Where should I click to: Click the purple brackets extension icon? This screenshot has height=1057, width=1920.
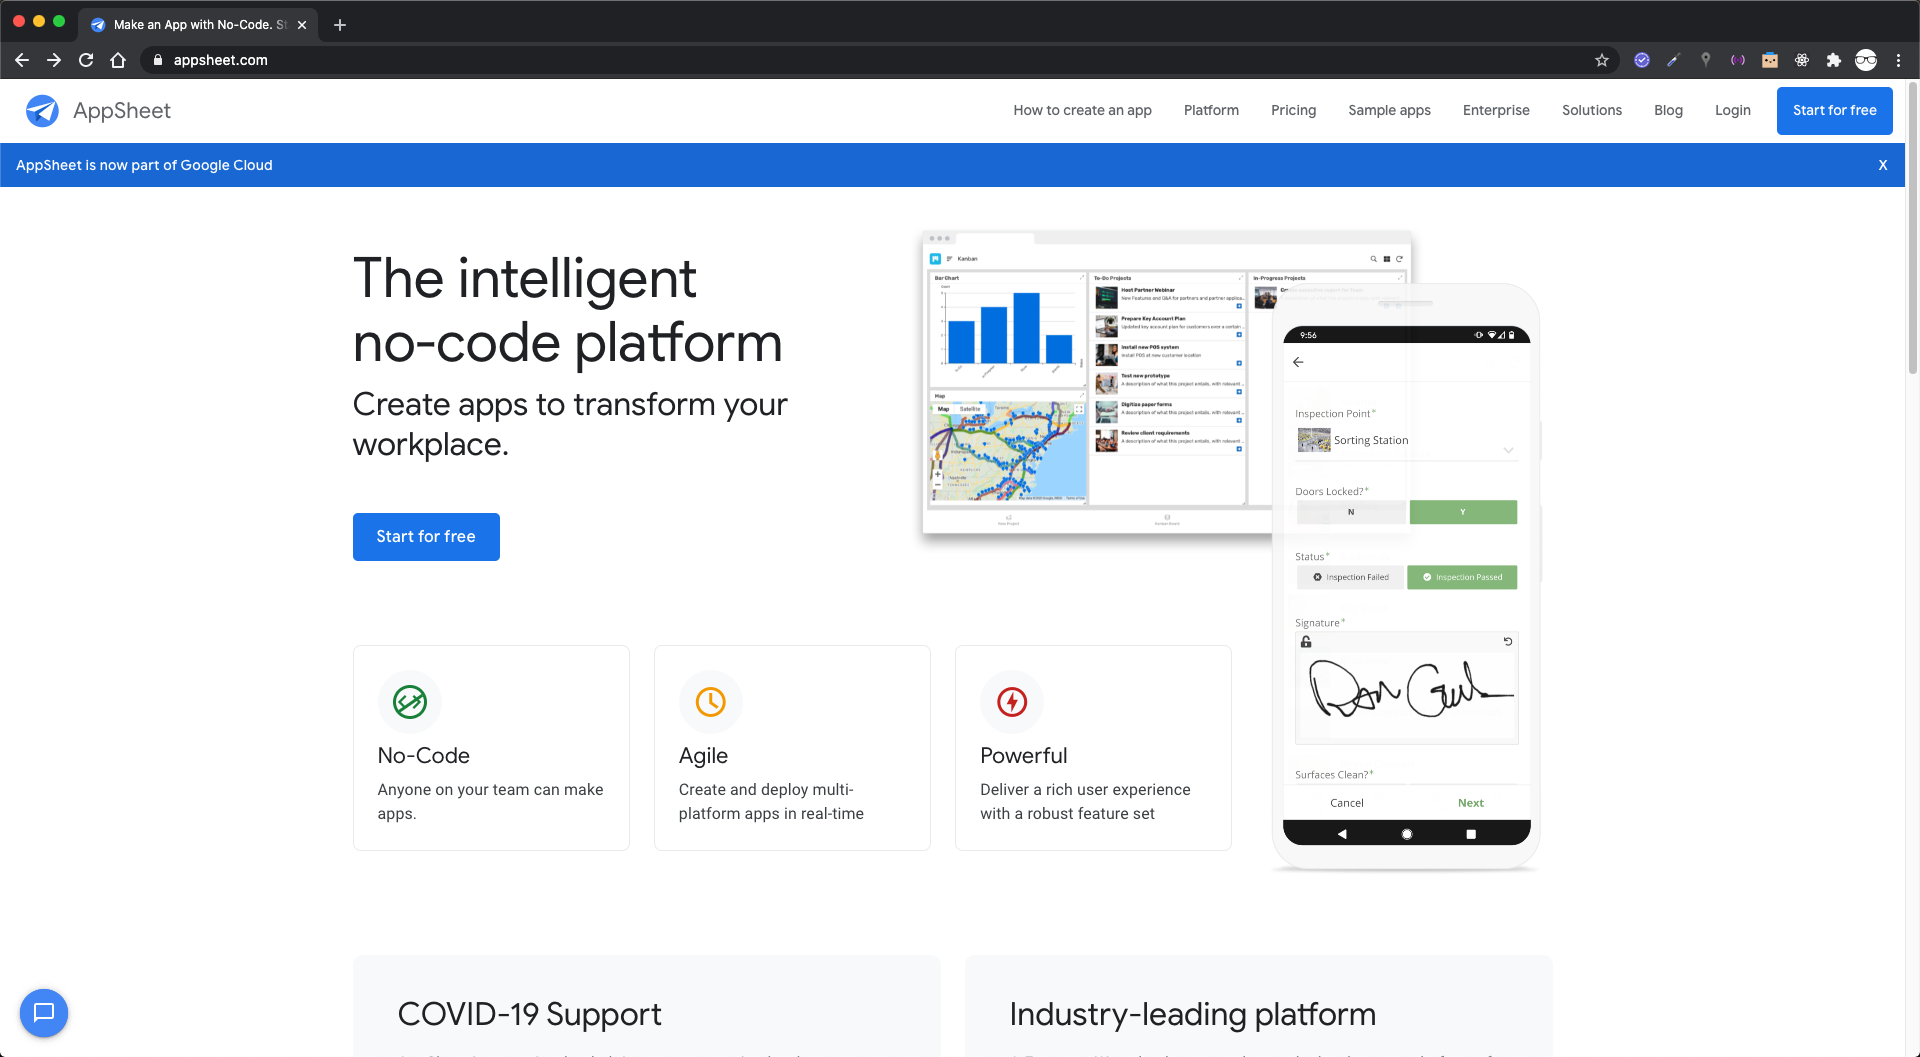coord(1738,60)
